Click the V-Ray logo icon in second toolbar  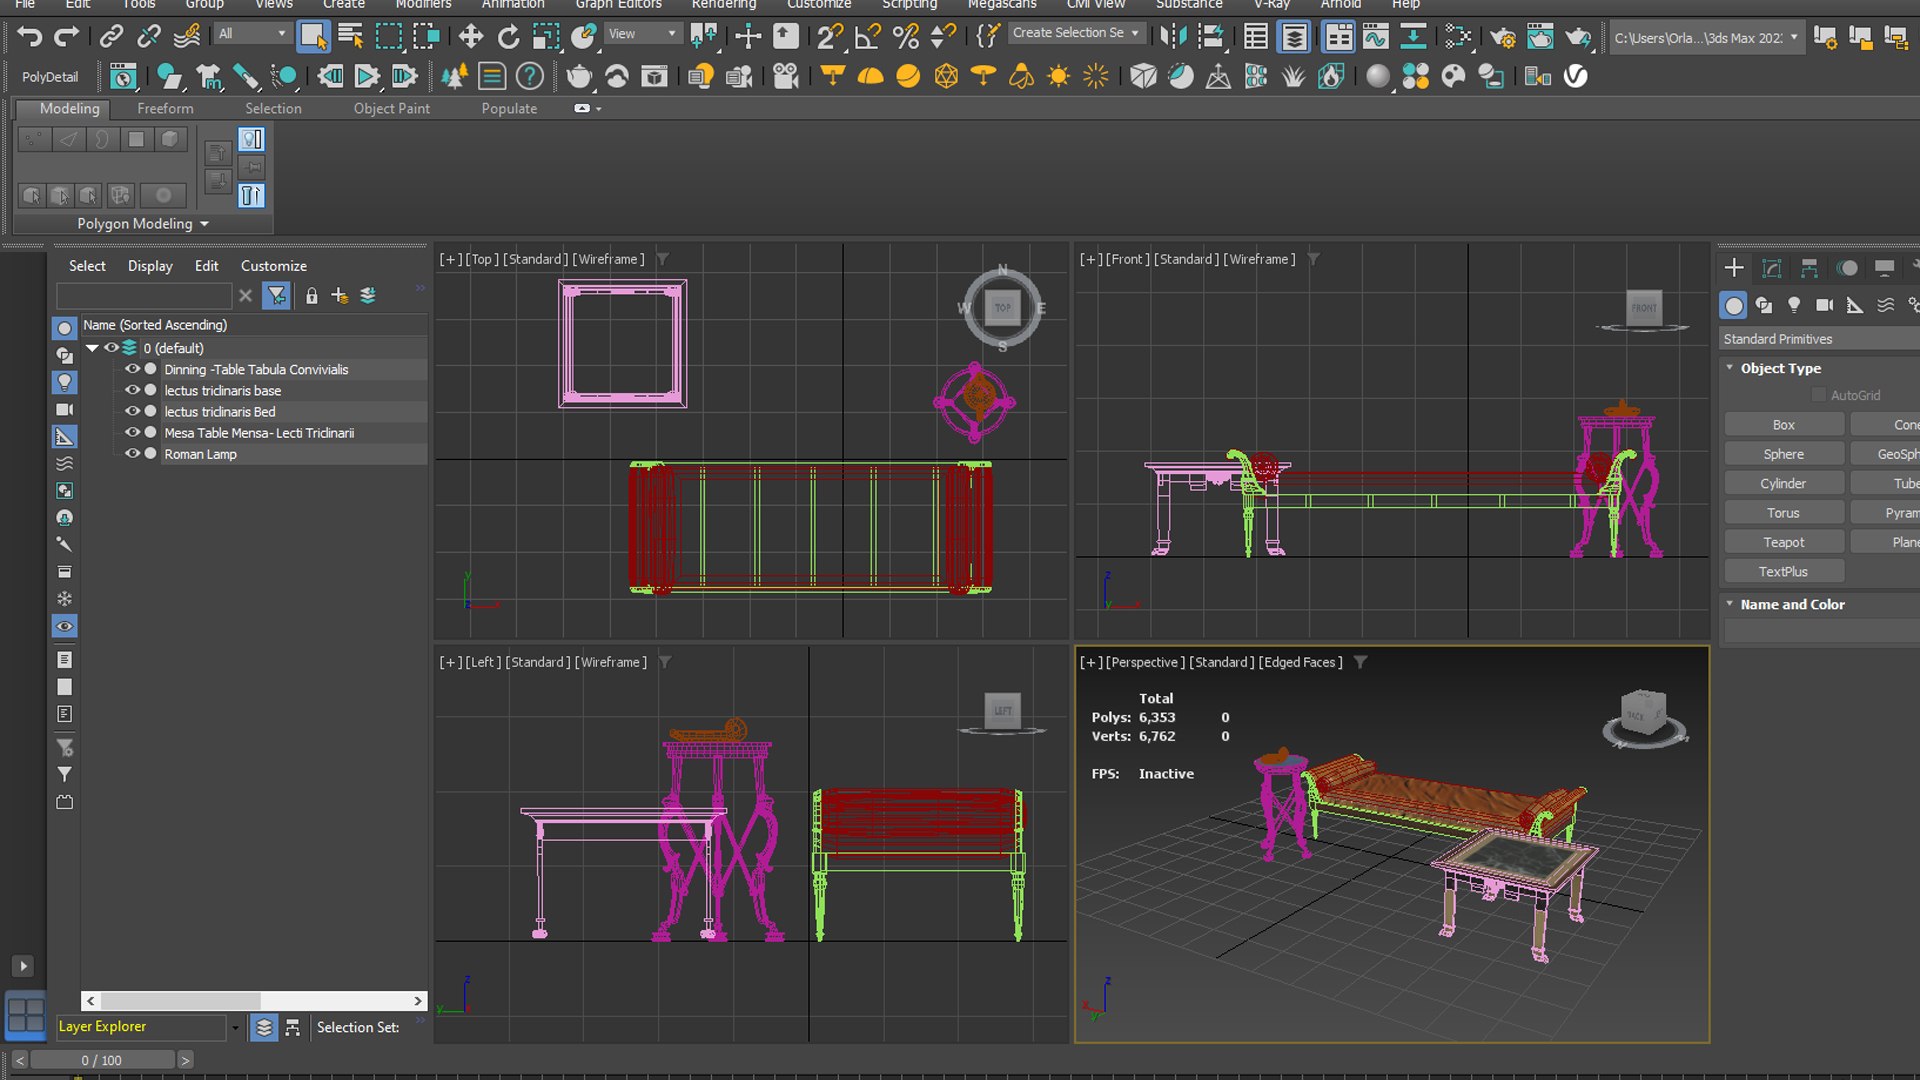1575,76
